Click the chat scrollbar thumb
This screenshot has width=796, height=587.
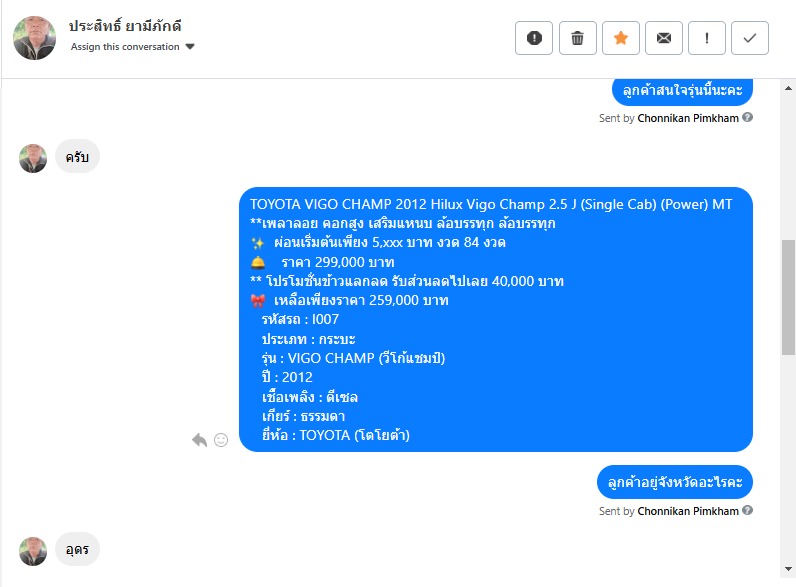[788, 297]
